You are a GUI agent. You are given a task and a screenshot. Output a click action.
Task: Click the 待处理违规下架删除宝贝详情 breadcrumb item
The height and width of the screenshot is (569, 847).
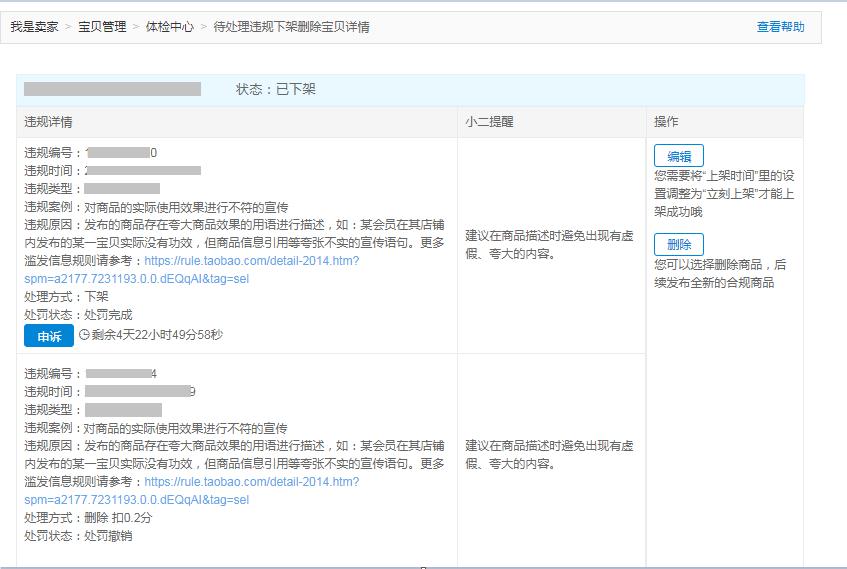coord(291,27)
